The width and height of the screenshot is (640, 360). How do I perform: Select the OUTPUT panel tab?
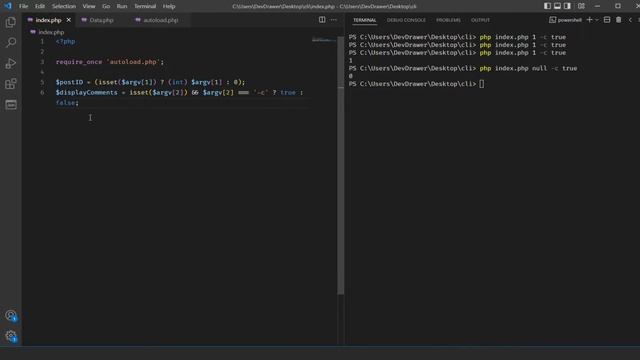[480, 20]
